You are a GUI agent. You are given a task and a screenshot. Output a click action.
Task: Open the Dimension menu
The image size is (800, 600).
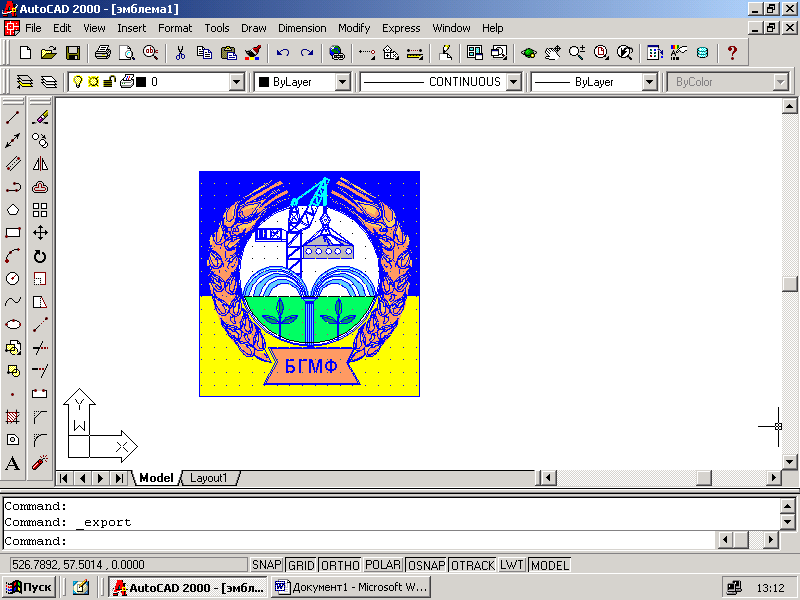coord(302,28)
